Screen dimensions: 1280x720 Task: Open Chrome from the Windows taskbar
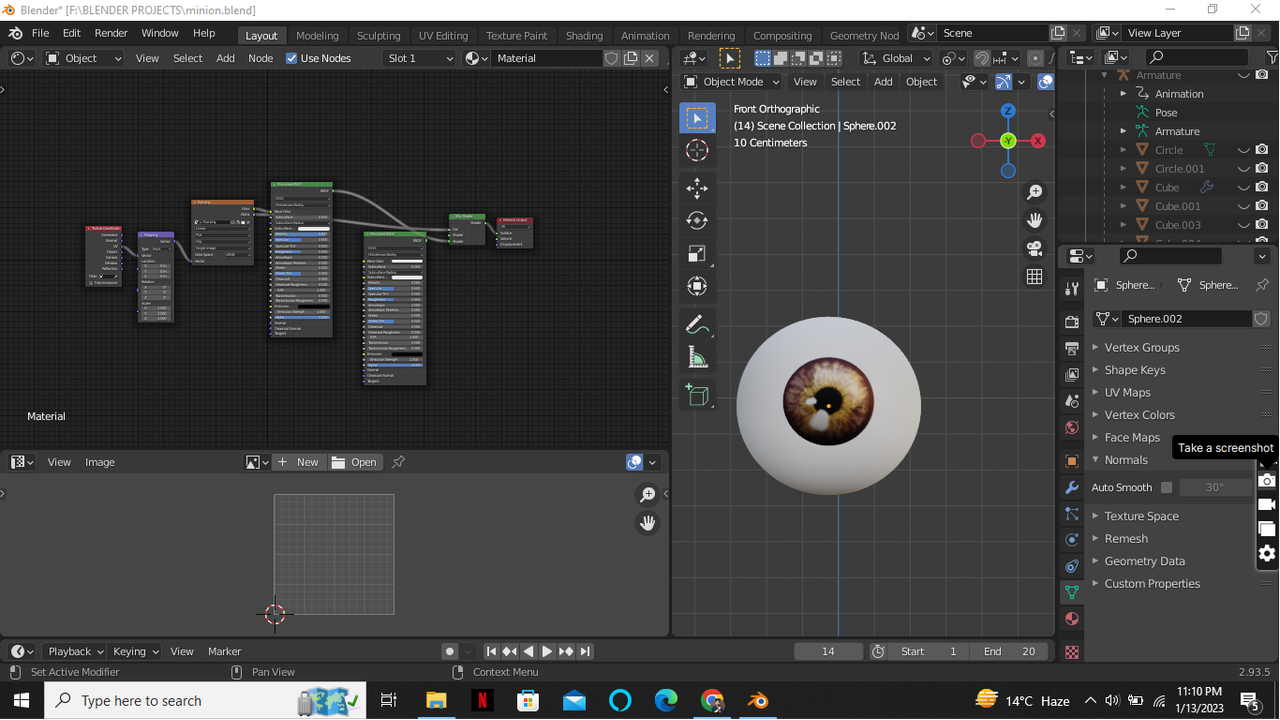[712, 700]
